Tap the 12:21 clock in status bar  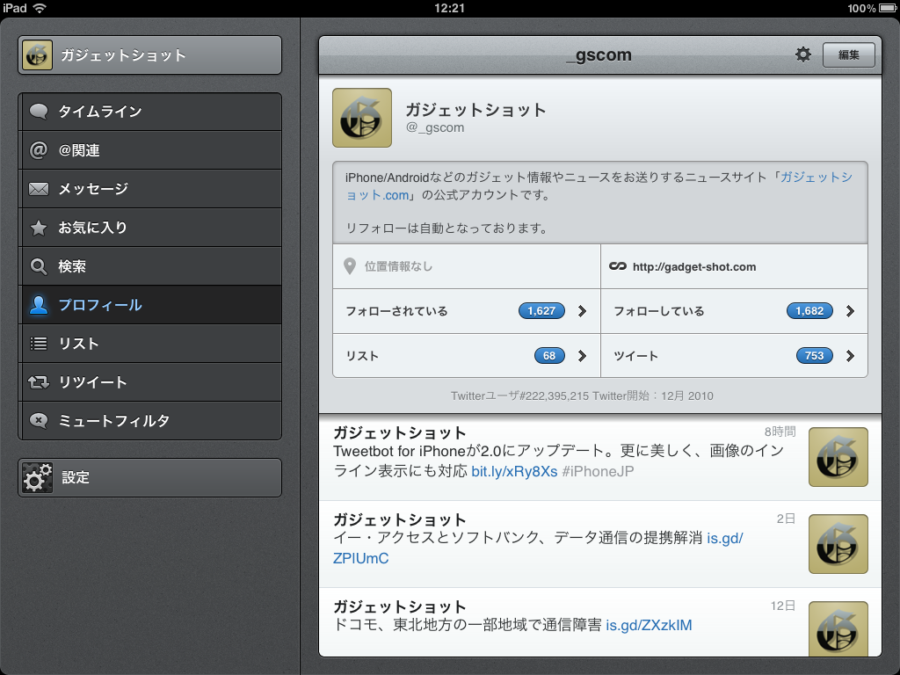tap(449, 8)
